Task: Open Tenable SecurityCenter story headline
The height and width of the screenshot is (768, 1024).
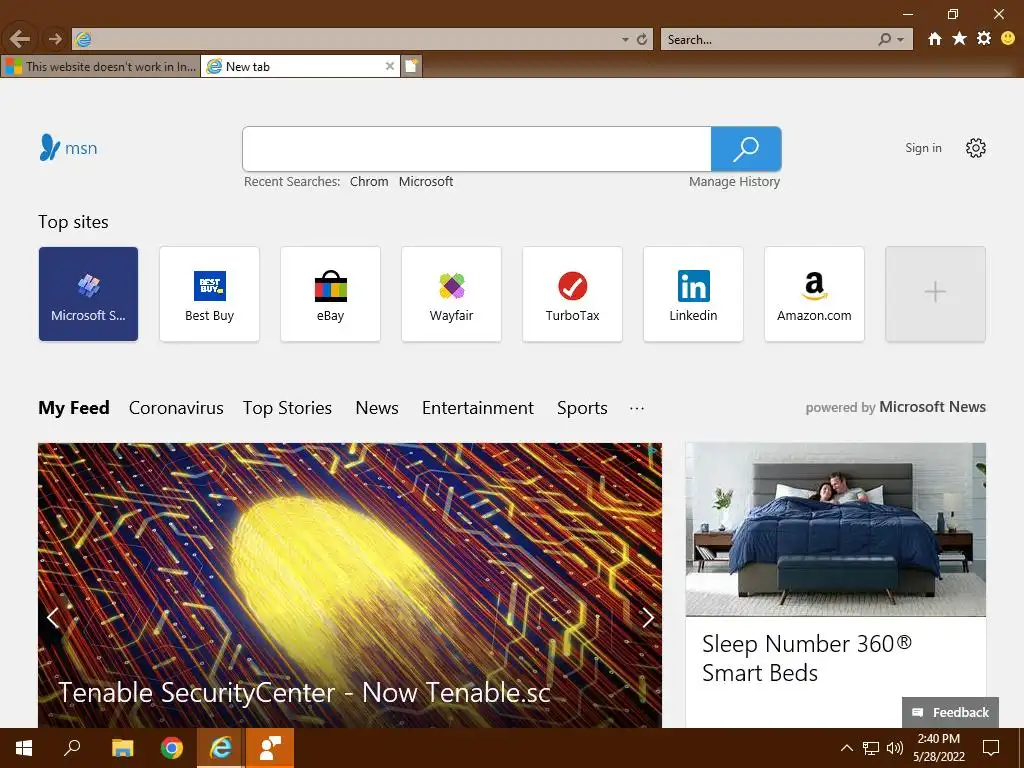Action: click(x=304, y=693)
